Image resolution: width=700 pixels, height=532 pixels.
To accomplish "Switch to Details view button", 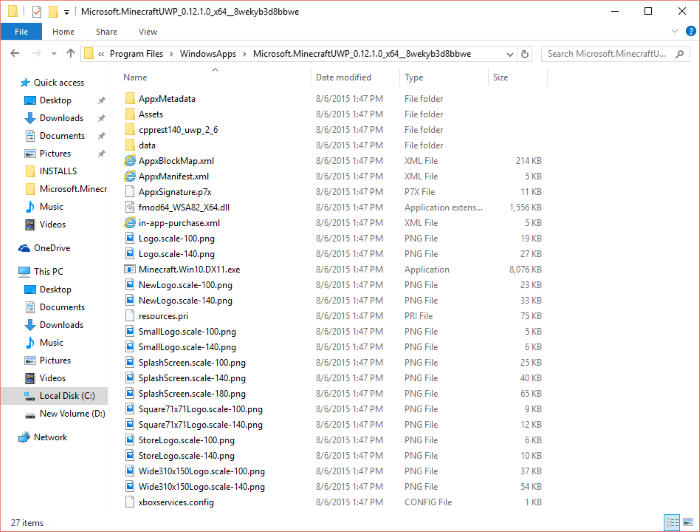I will [672, 522].
